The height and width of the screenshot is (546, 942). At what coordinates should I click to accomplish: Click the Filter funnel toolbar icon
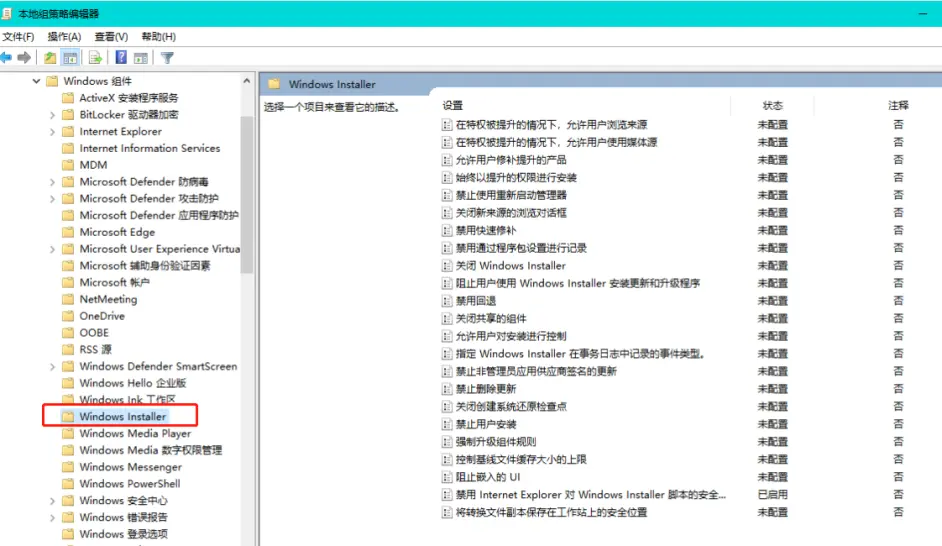pyautogui.click(x=167, y=58)
